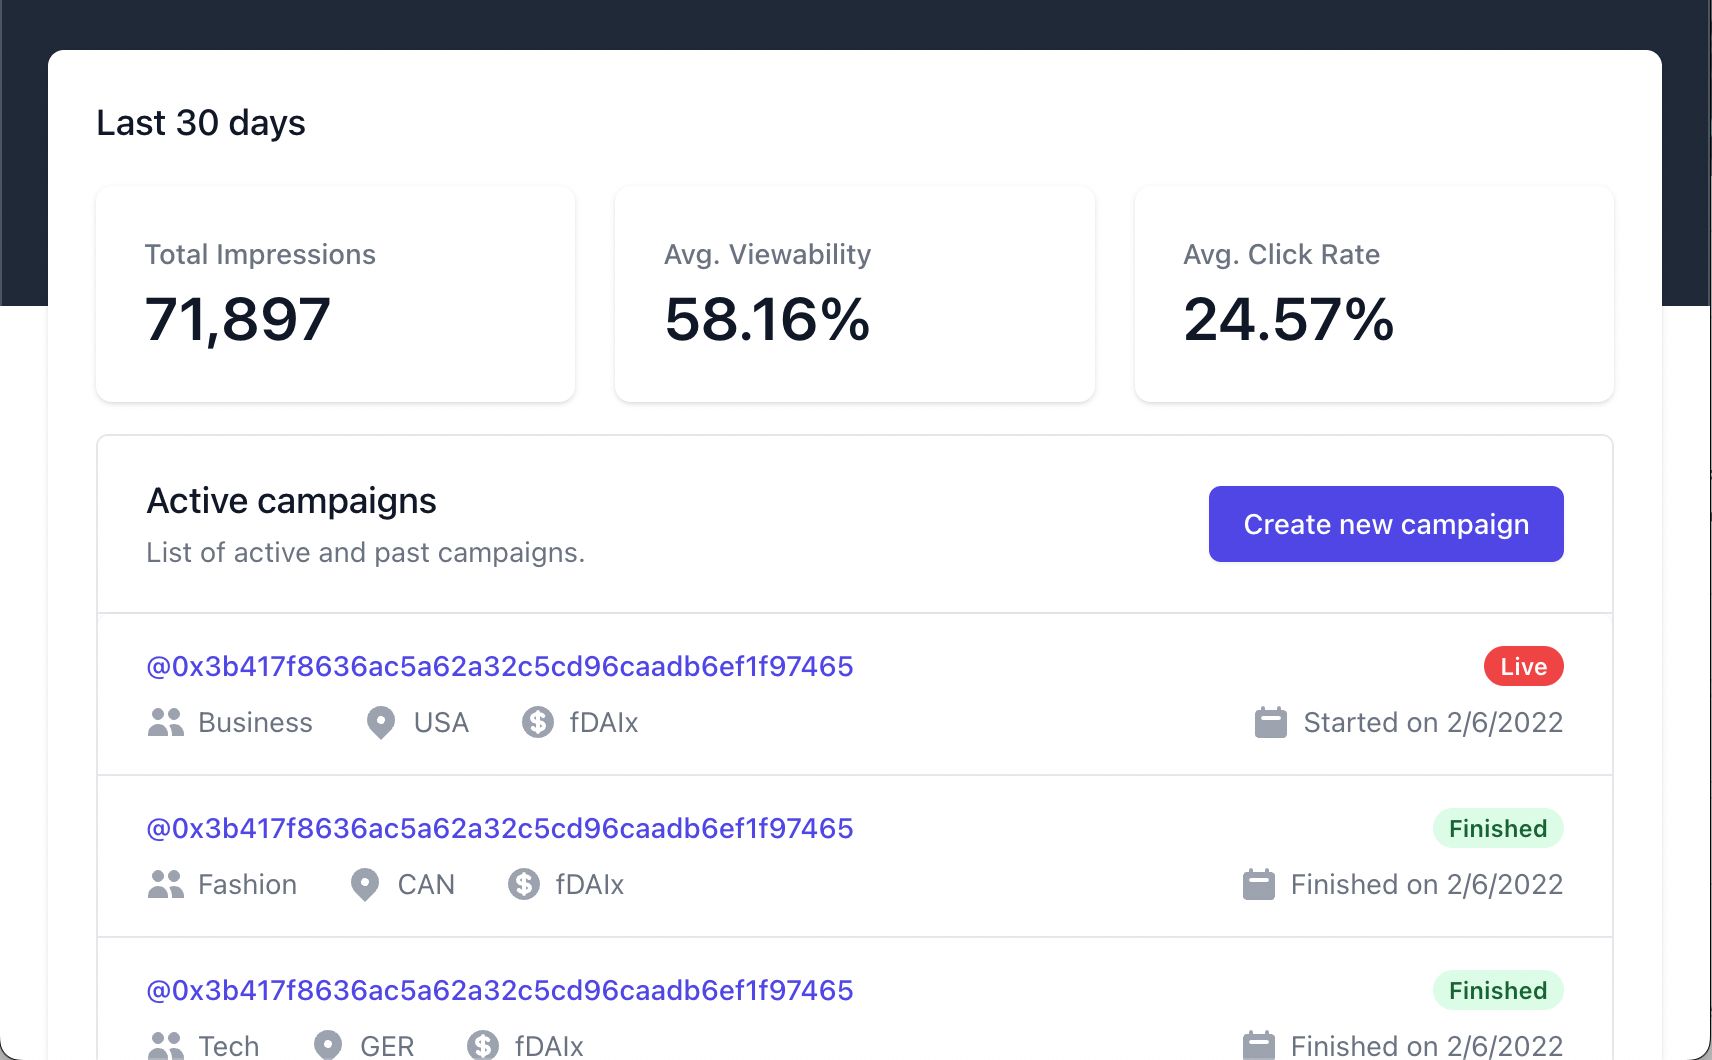Screen dimensions: 1712x1060
Task: Select the Avg. Viewability value 58.16%
Action: click(x=767, y=319)
